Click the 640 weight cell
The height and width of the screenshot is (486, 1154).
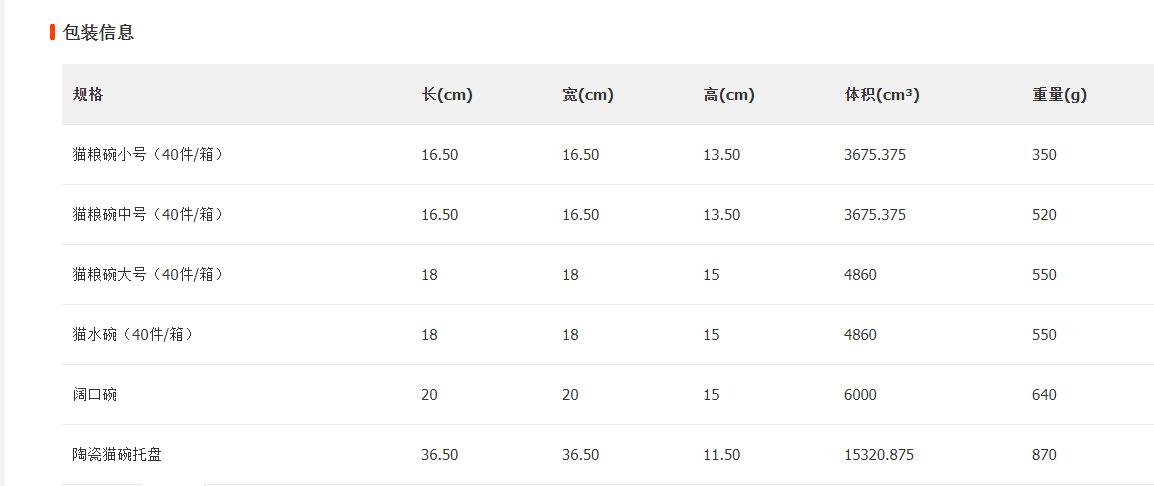point(1044,395)
